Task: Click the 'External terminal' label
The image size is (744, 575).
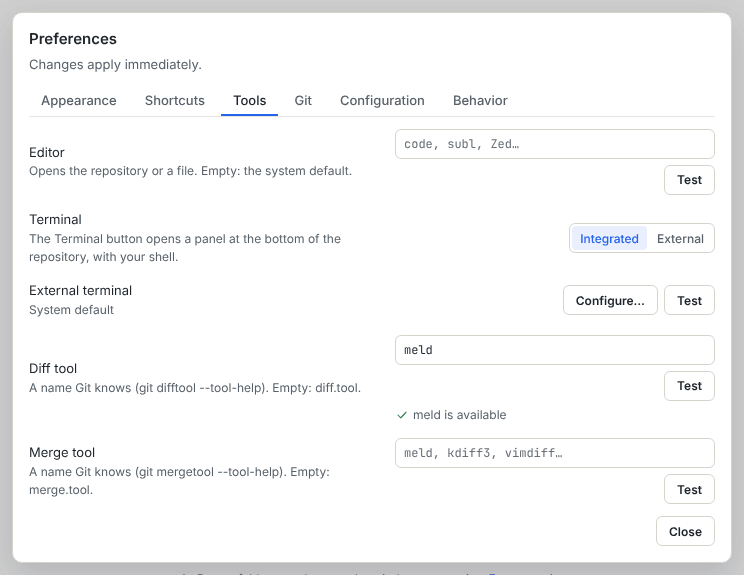Action: tap(80, 290)
